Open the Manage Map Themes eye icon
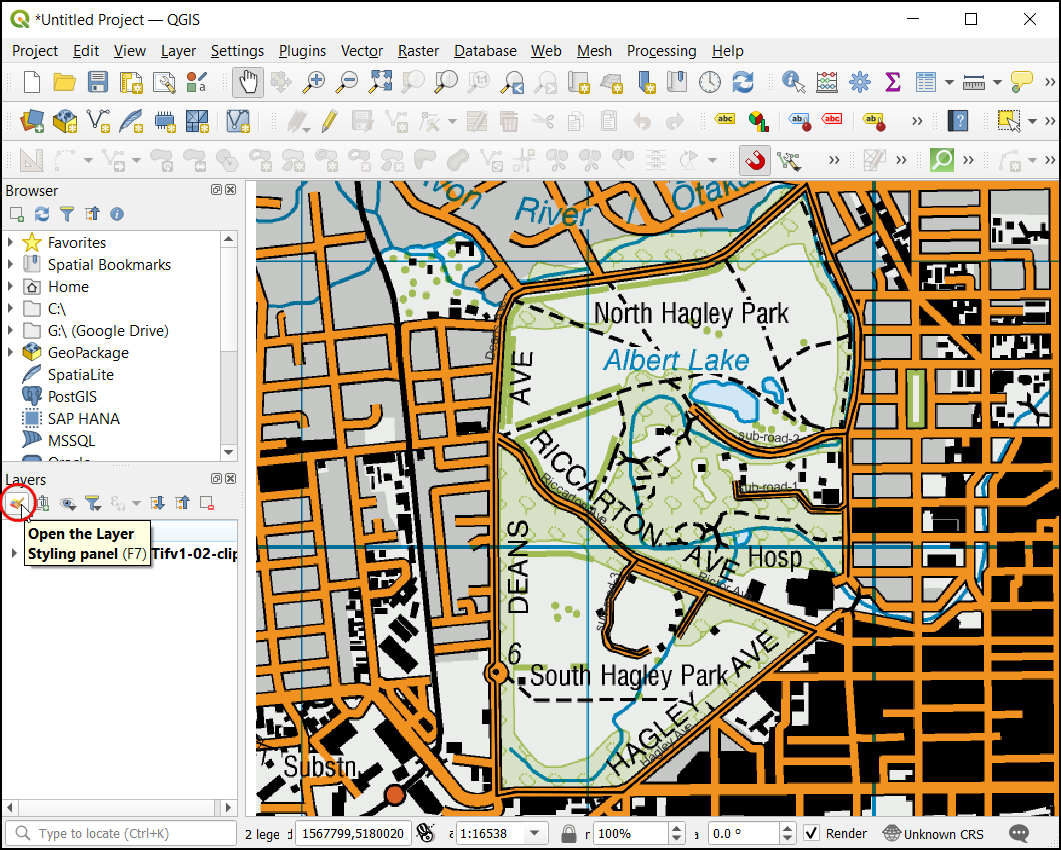Viewport: 1061px width, 850px height. [68, 503]
